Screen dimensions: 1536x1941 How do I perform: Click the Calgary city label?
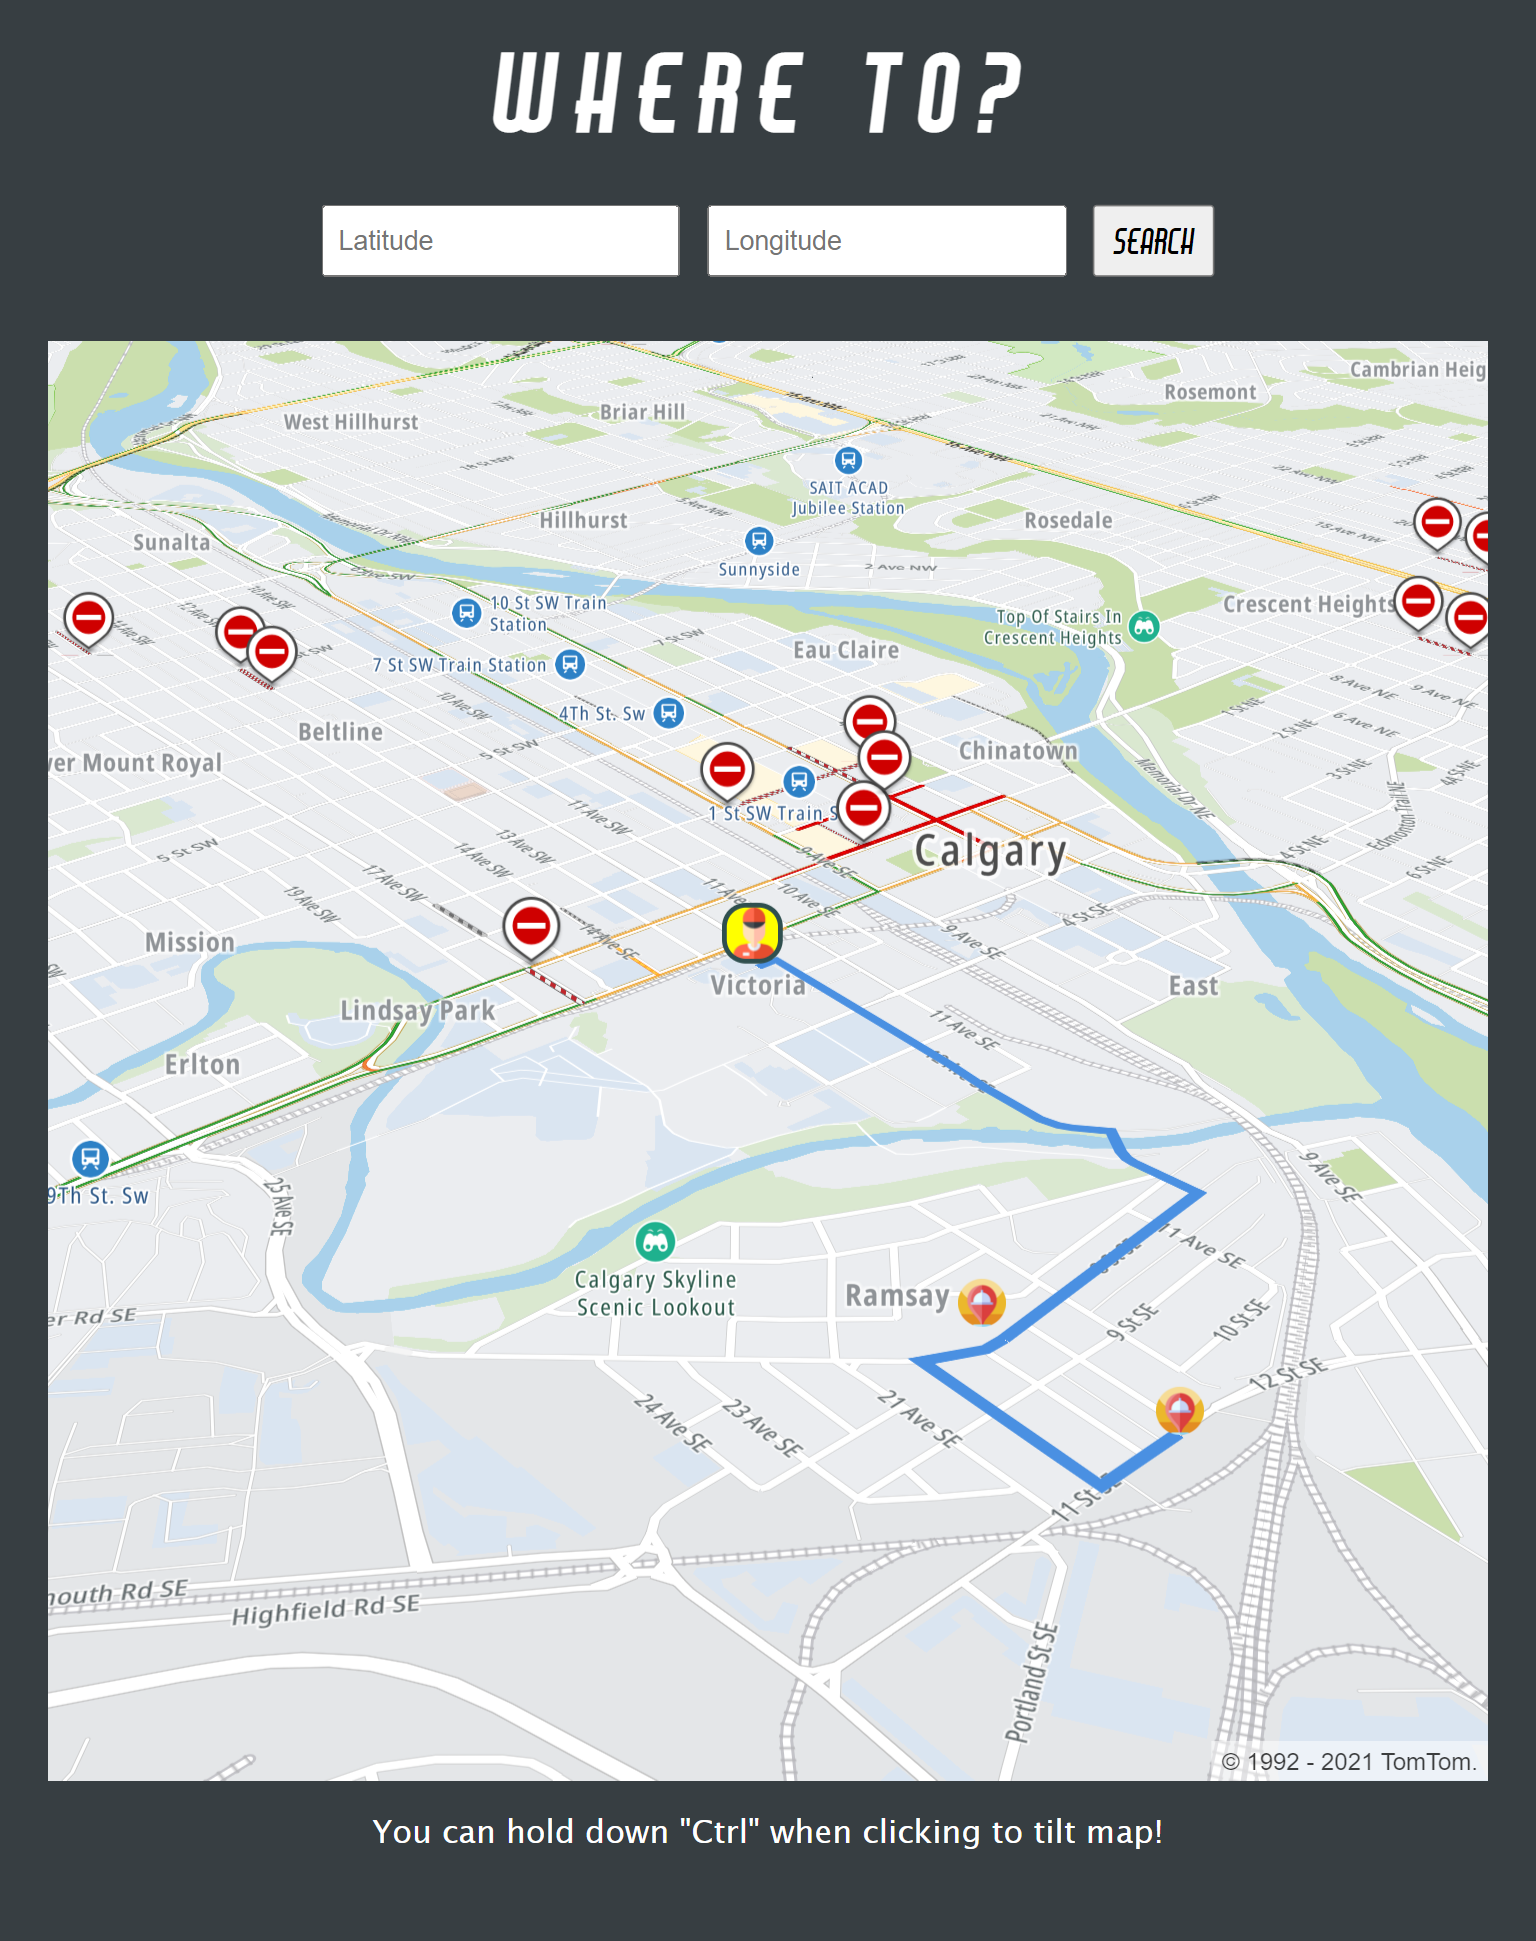coord(990,853)
